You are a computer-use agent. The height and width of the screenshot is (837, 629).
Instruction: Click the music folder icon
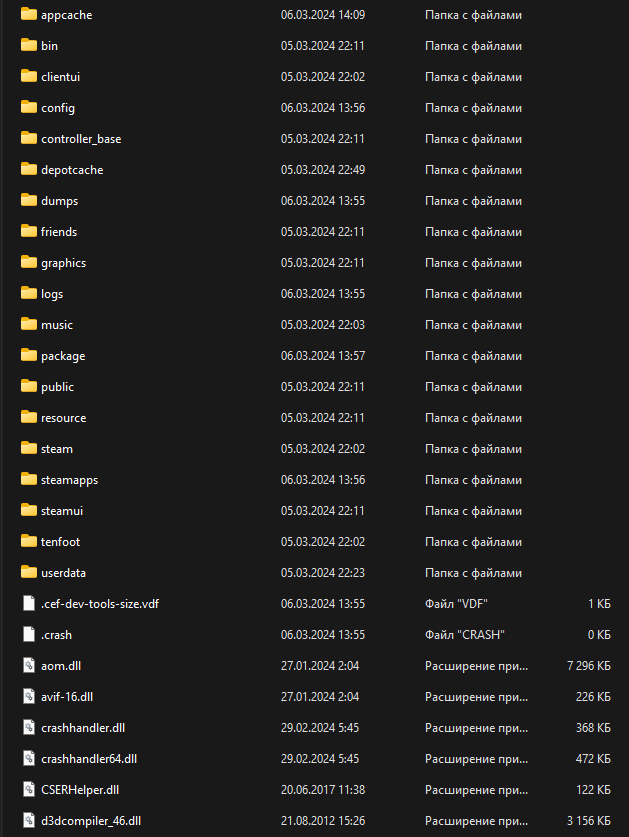[29, 324]
